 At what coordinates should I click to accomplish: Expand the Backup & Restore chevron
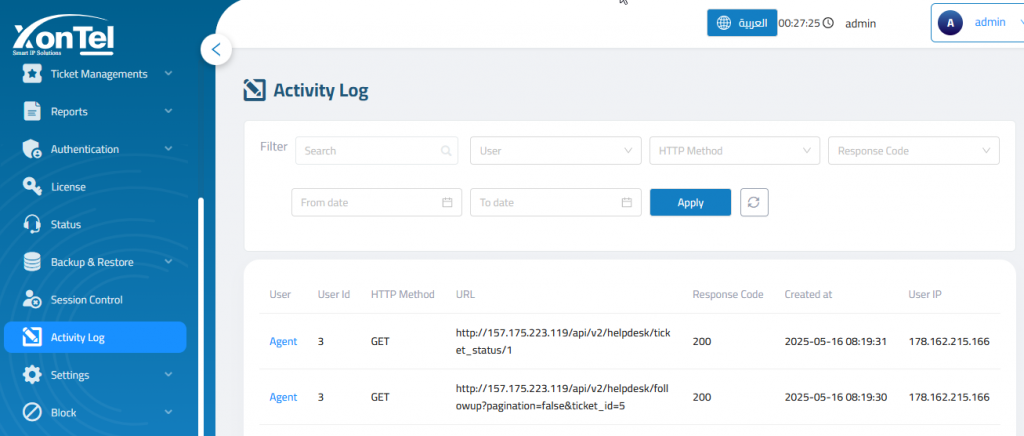tap(168, 262)
